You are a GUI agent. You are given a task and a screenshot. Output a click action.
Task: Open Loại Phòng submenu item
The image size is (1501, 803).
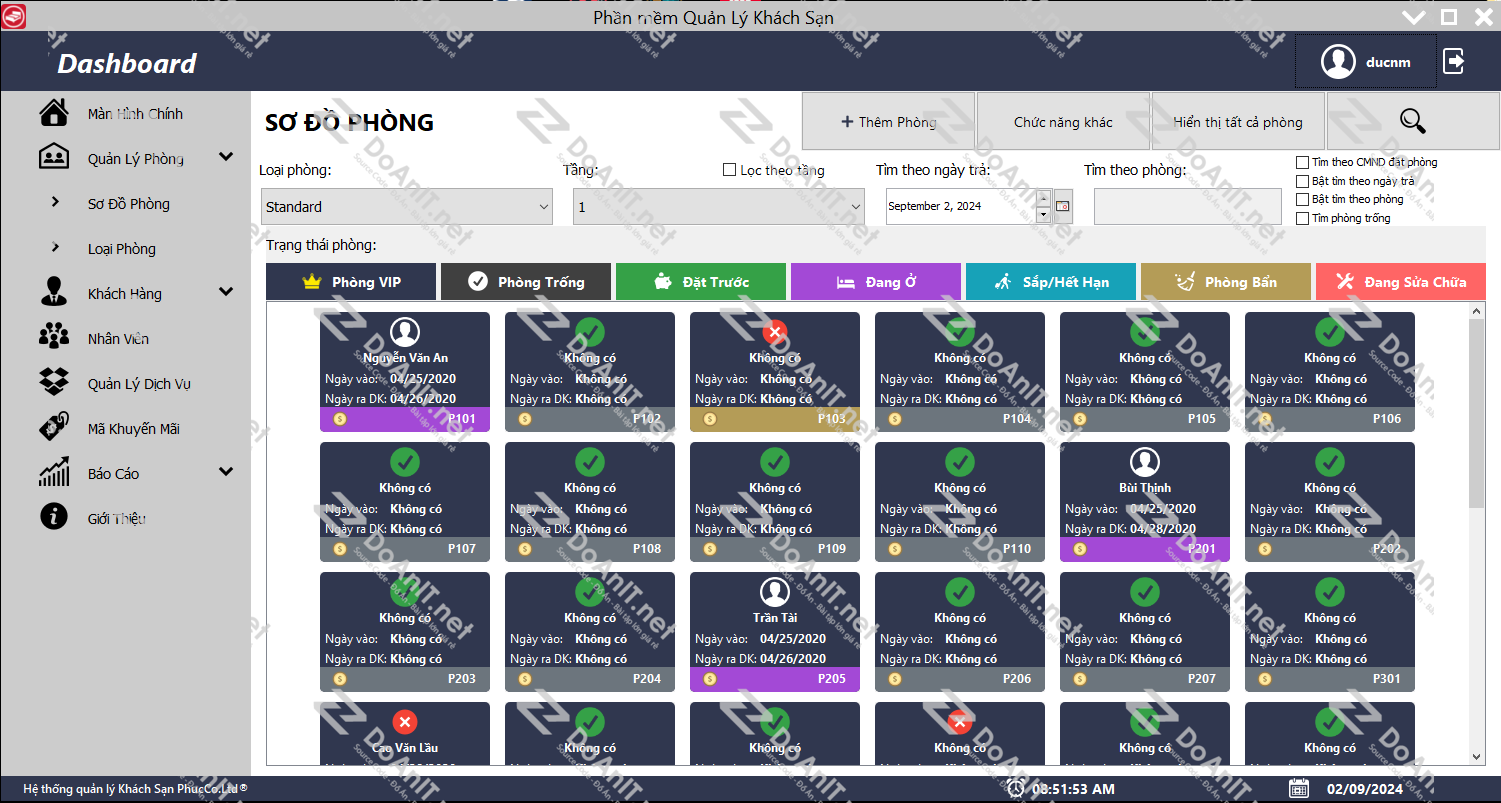(122, 249)
